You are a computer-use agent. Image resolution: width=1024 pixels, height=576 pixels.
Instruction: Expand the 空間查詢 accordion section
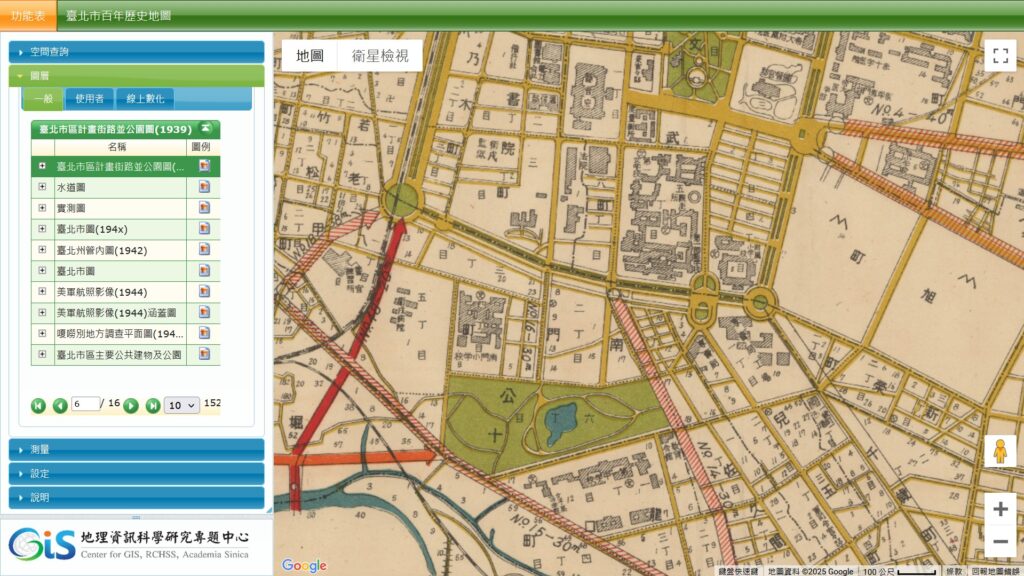coord(136,52)
